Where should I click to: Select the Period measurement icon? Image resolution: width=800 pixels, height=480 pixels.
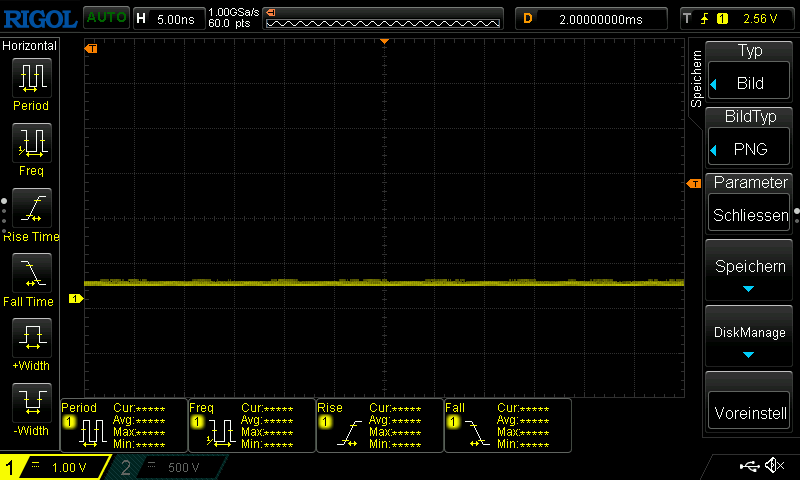31,77
